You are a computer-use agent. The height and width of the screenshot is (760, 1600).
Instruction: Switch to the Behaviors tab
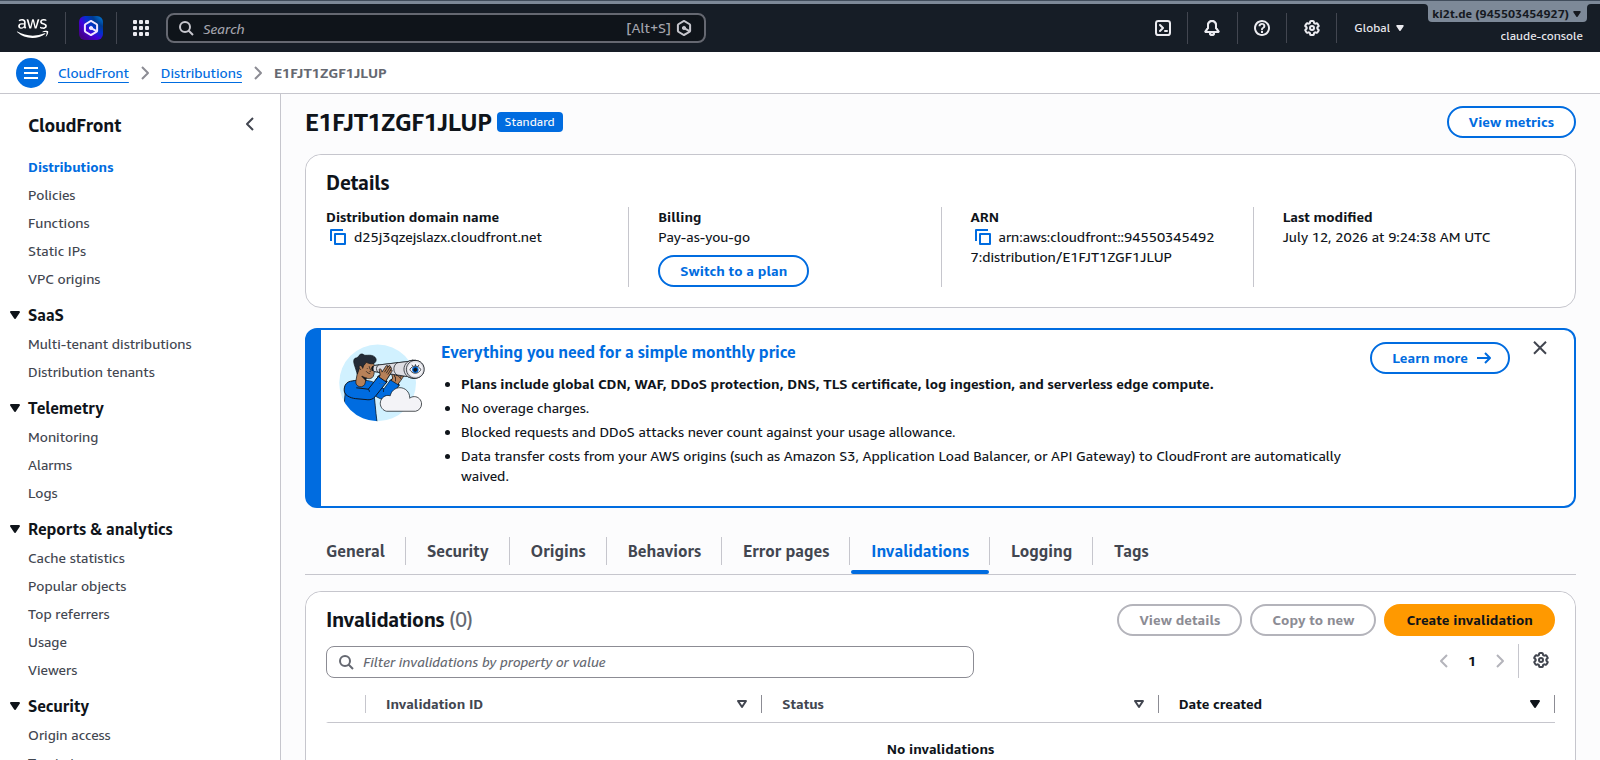pyautogui.click(x=664, y=551)
